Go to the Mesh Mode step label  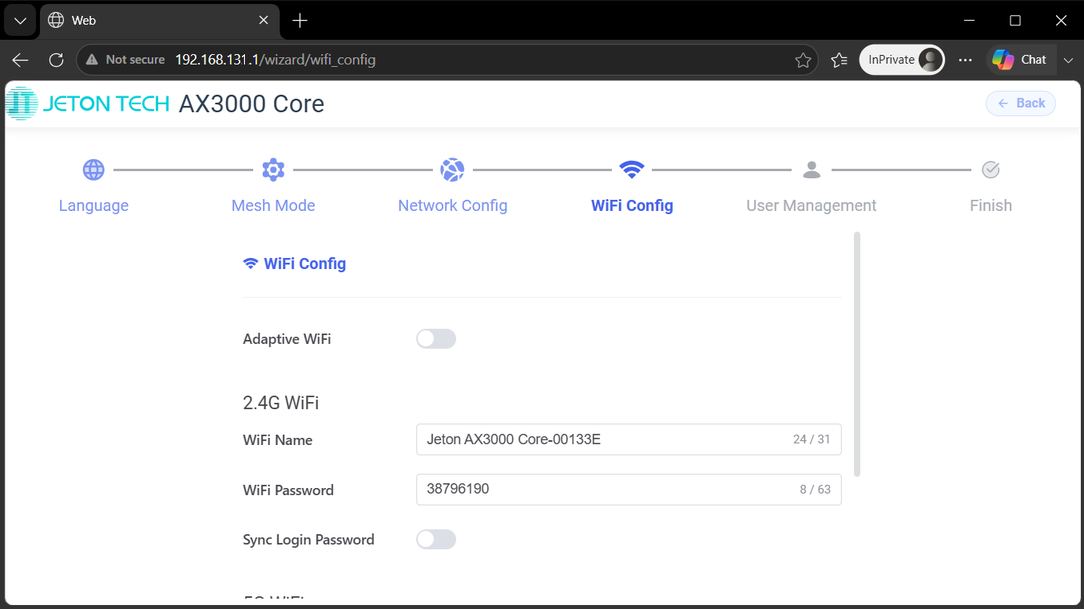click(x=273, y=205)
